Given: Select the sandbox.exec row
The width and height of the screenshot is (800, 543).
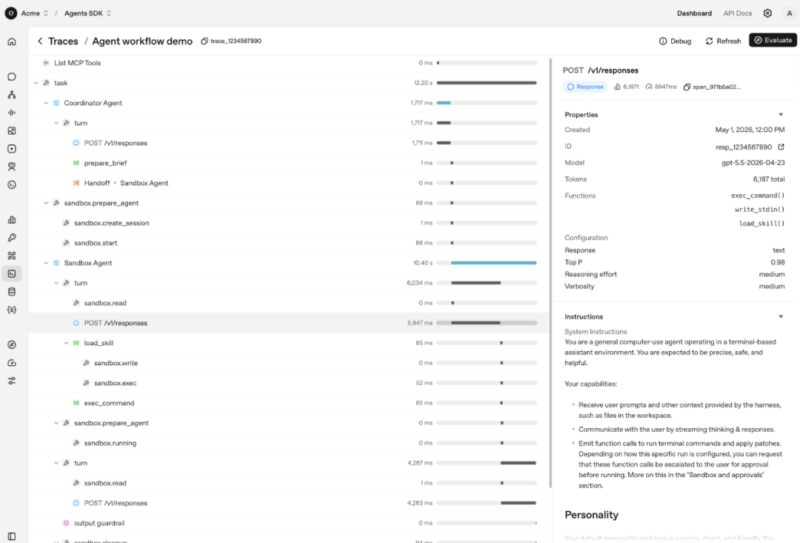Looking at the screenshot, I should click(288, 383).
